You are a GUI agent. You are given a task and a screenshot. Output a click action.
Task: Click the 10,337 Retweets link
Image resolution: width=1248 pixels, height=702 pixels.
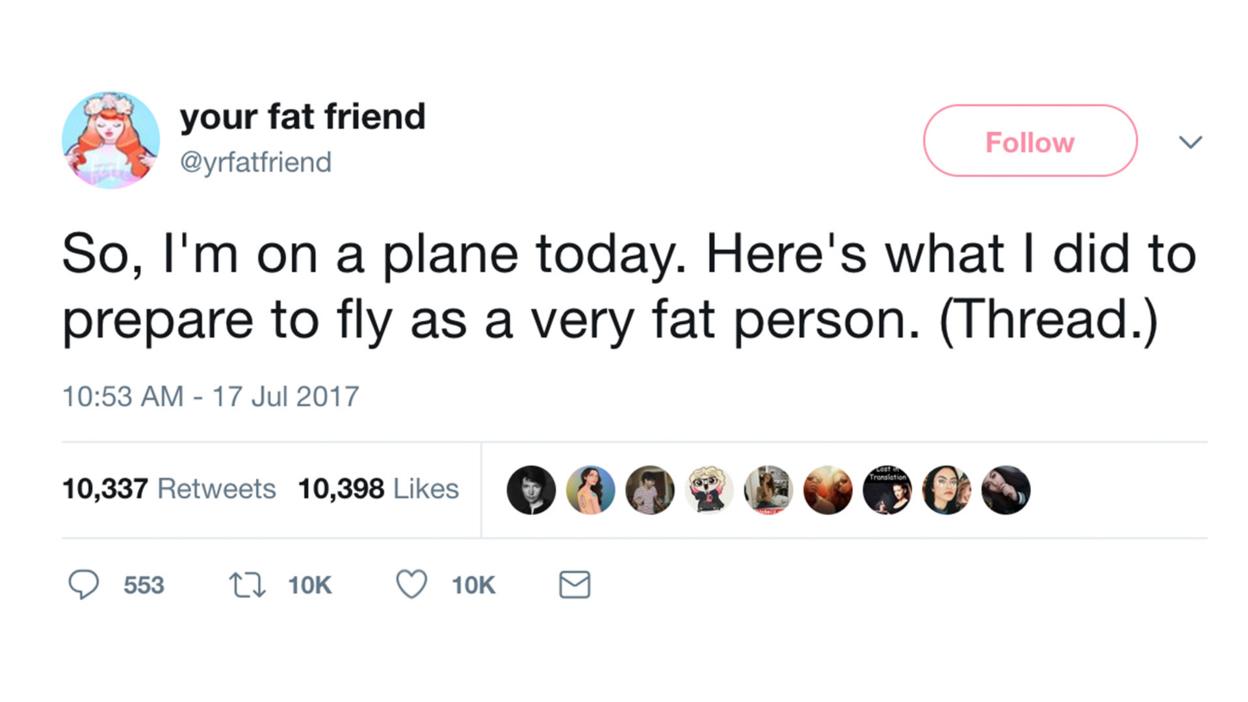click(x=168, y=489)
